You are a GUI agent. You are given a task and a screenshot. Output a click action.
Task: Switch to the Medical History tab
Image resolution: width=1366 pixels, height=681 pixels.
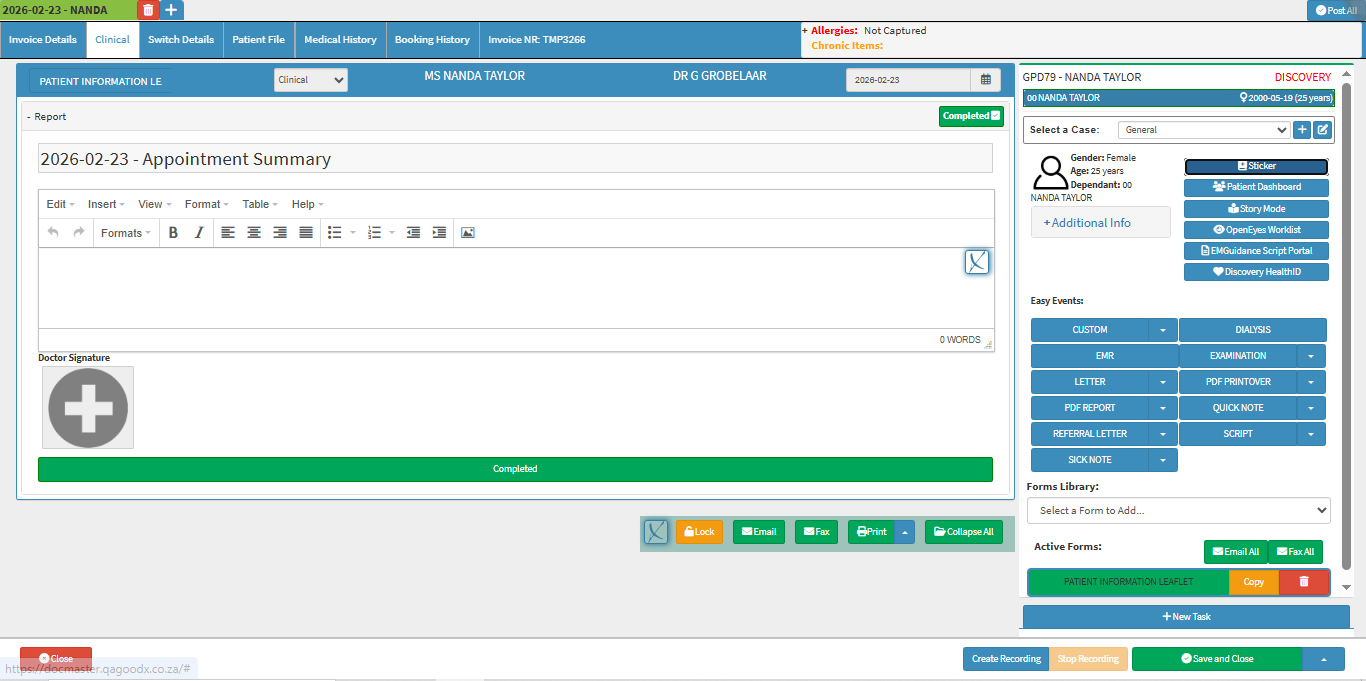[x=340, y=40]
